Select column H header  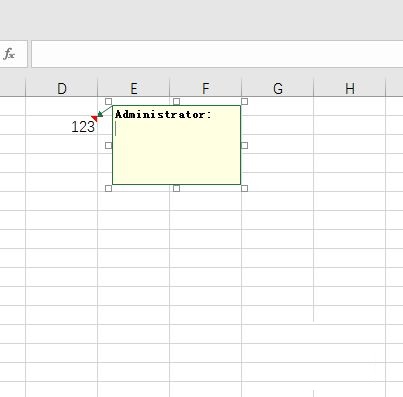coord(350,88)
